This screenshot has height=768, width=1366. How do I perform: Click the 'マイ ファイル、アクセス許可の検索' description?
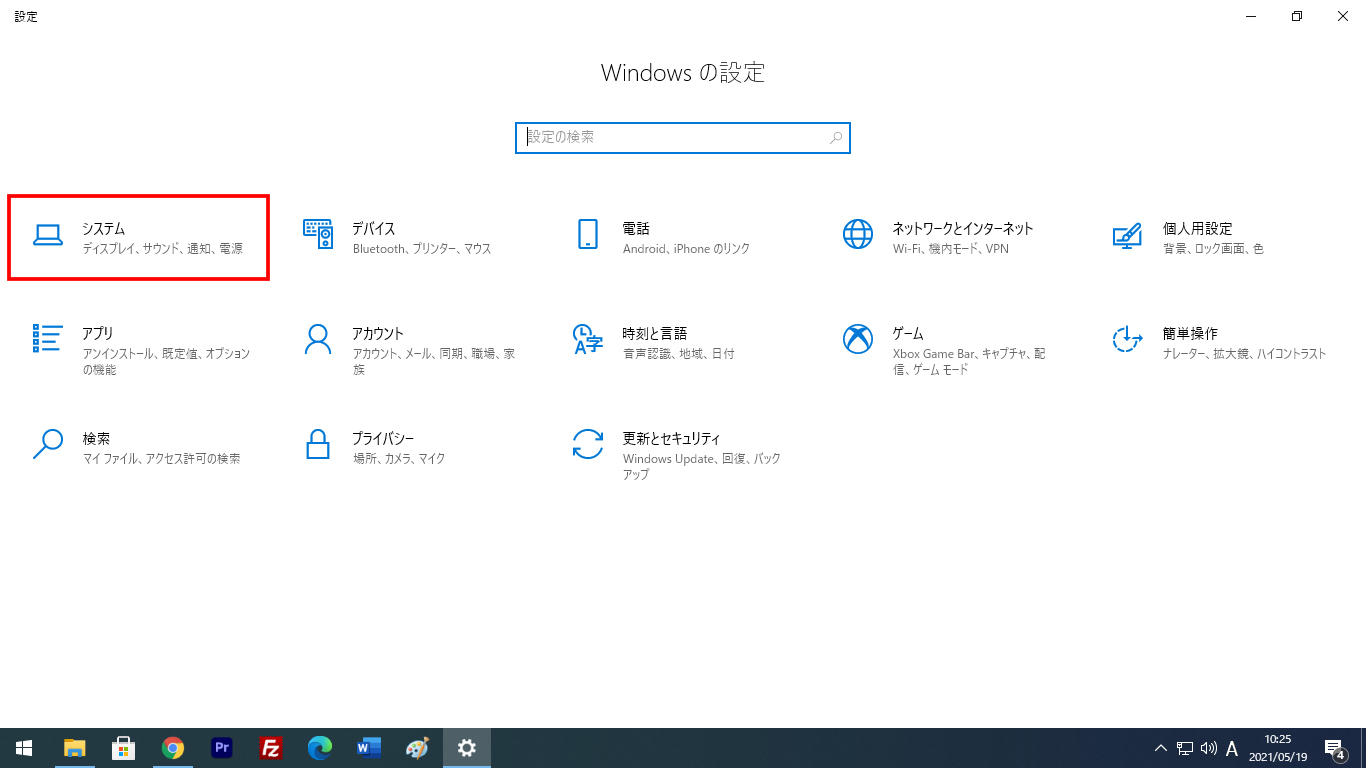click(162, 459)
